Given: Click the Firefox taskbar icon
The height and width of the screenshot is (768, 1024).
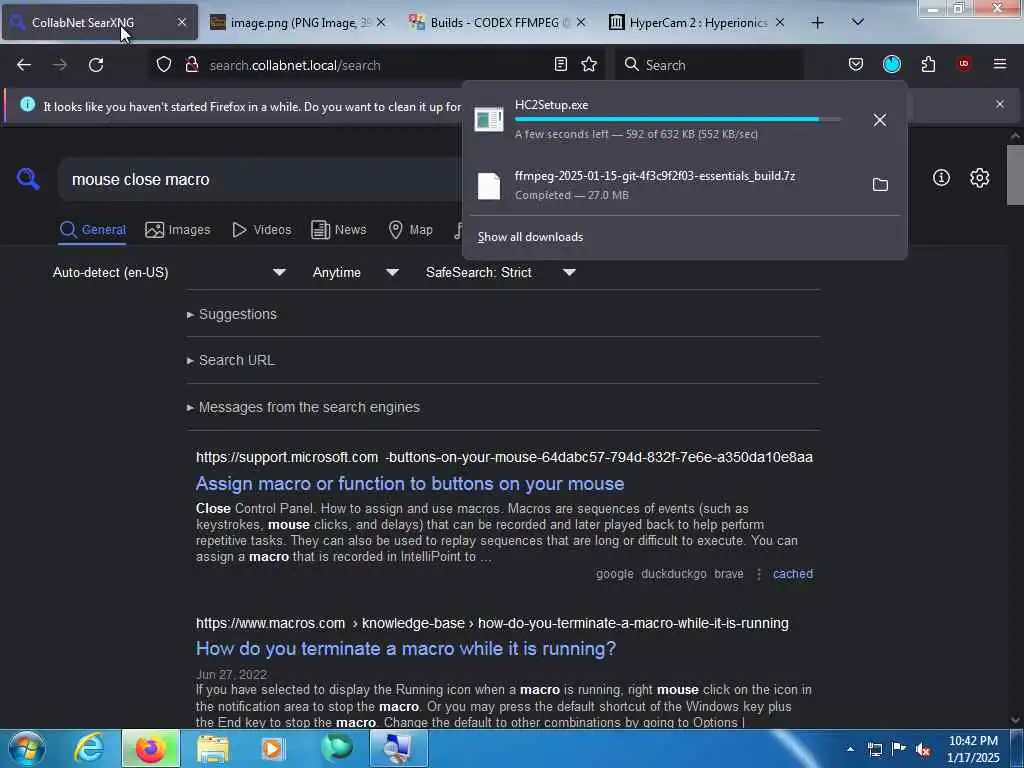Looking at the screenshot, I should click(x=150, y=748).
